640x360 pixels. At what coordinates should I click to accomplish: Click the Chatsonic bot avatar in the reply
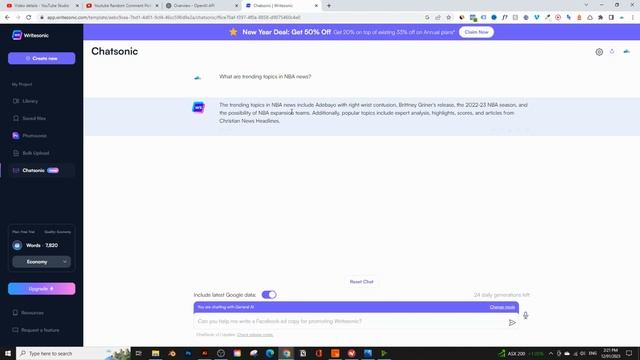198,107
